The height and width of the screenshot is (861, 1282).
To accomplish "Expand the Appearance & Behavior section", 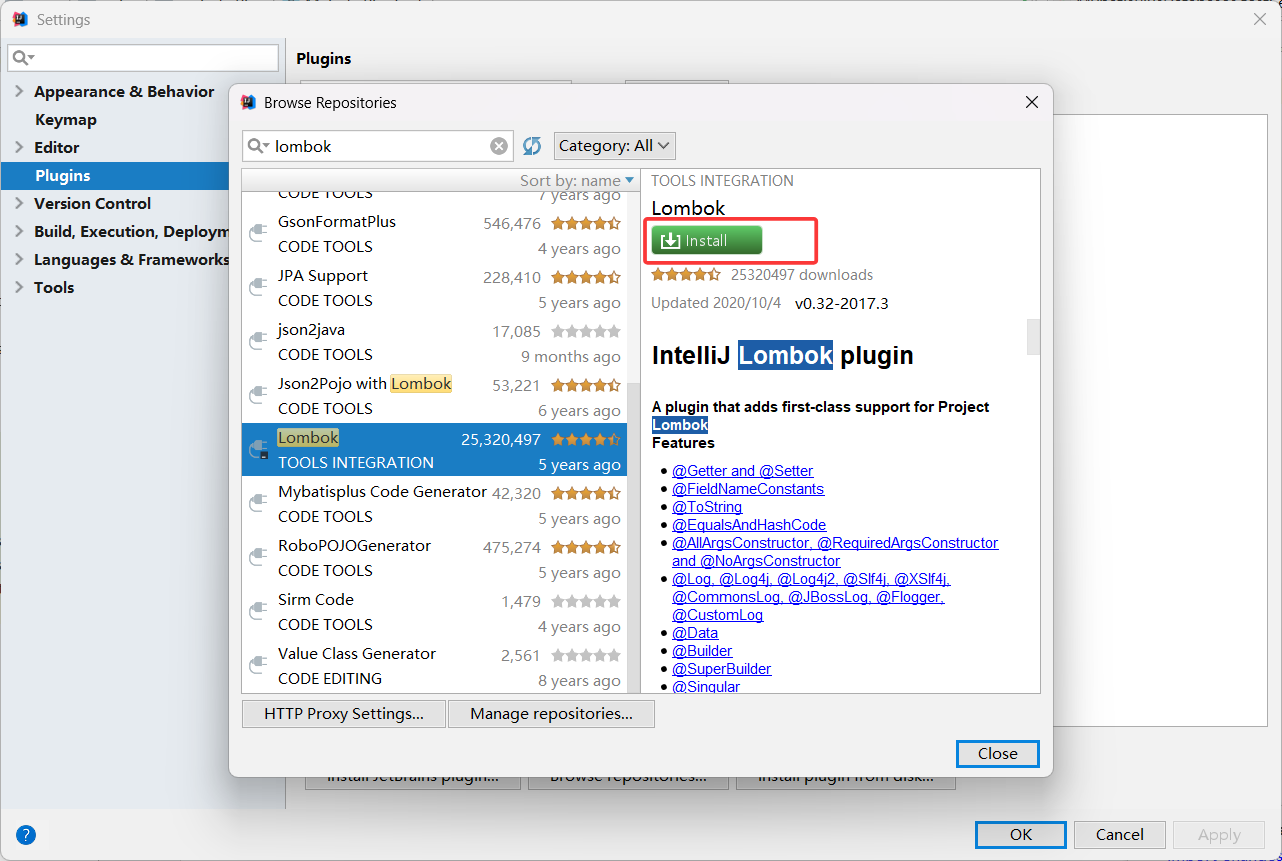I will (x=19, y=91).
